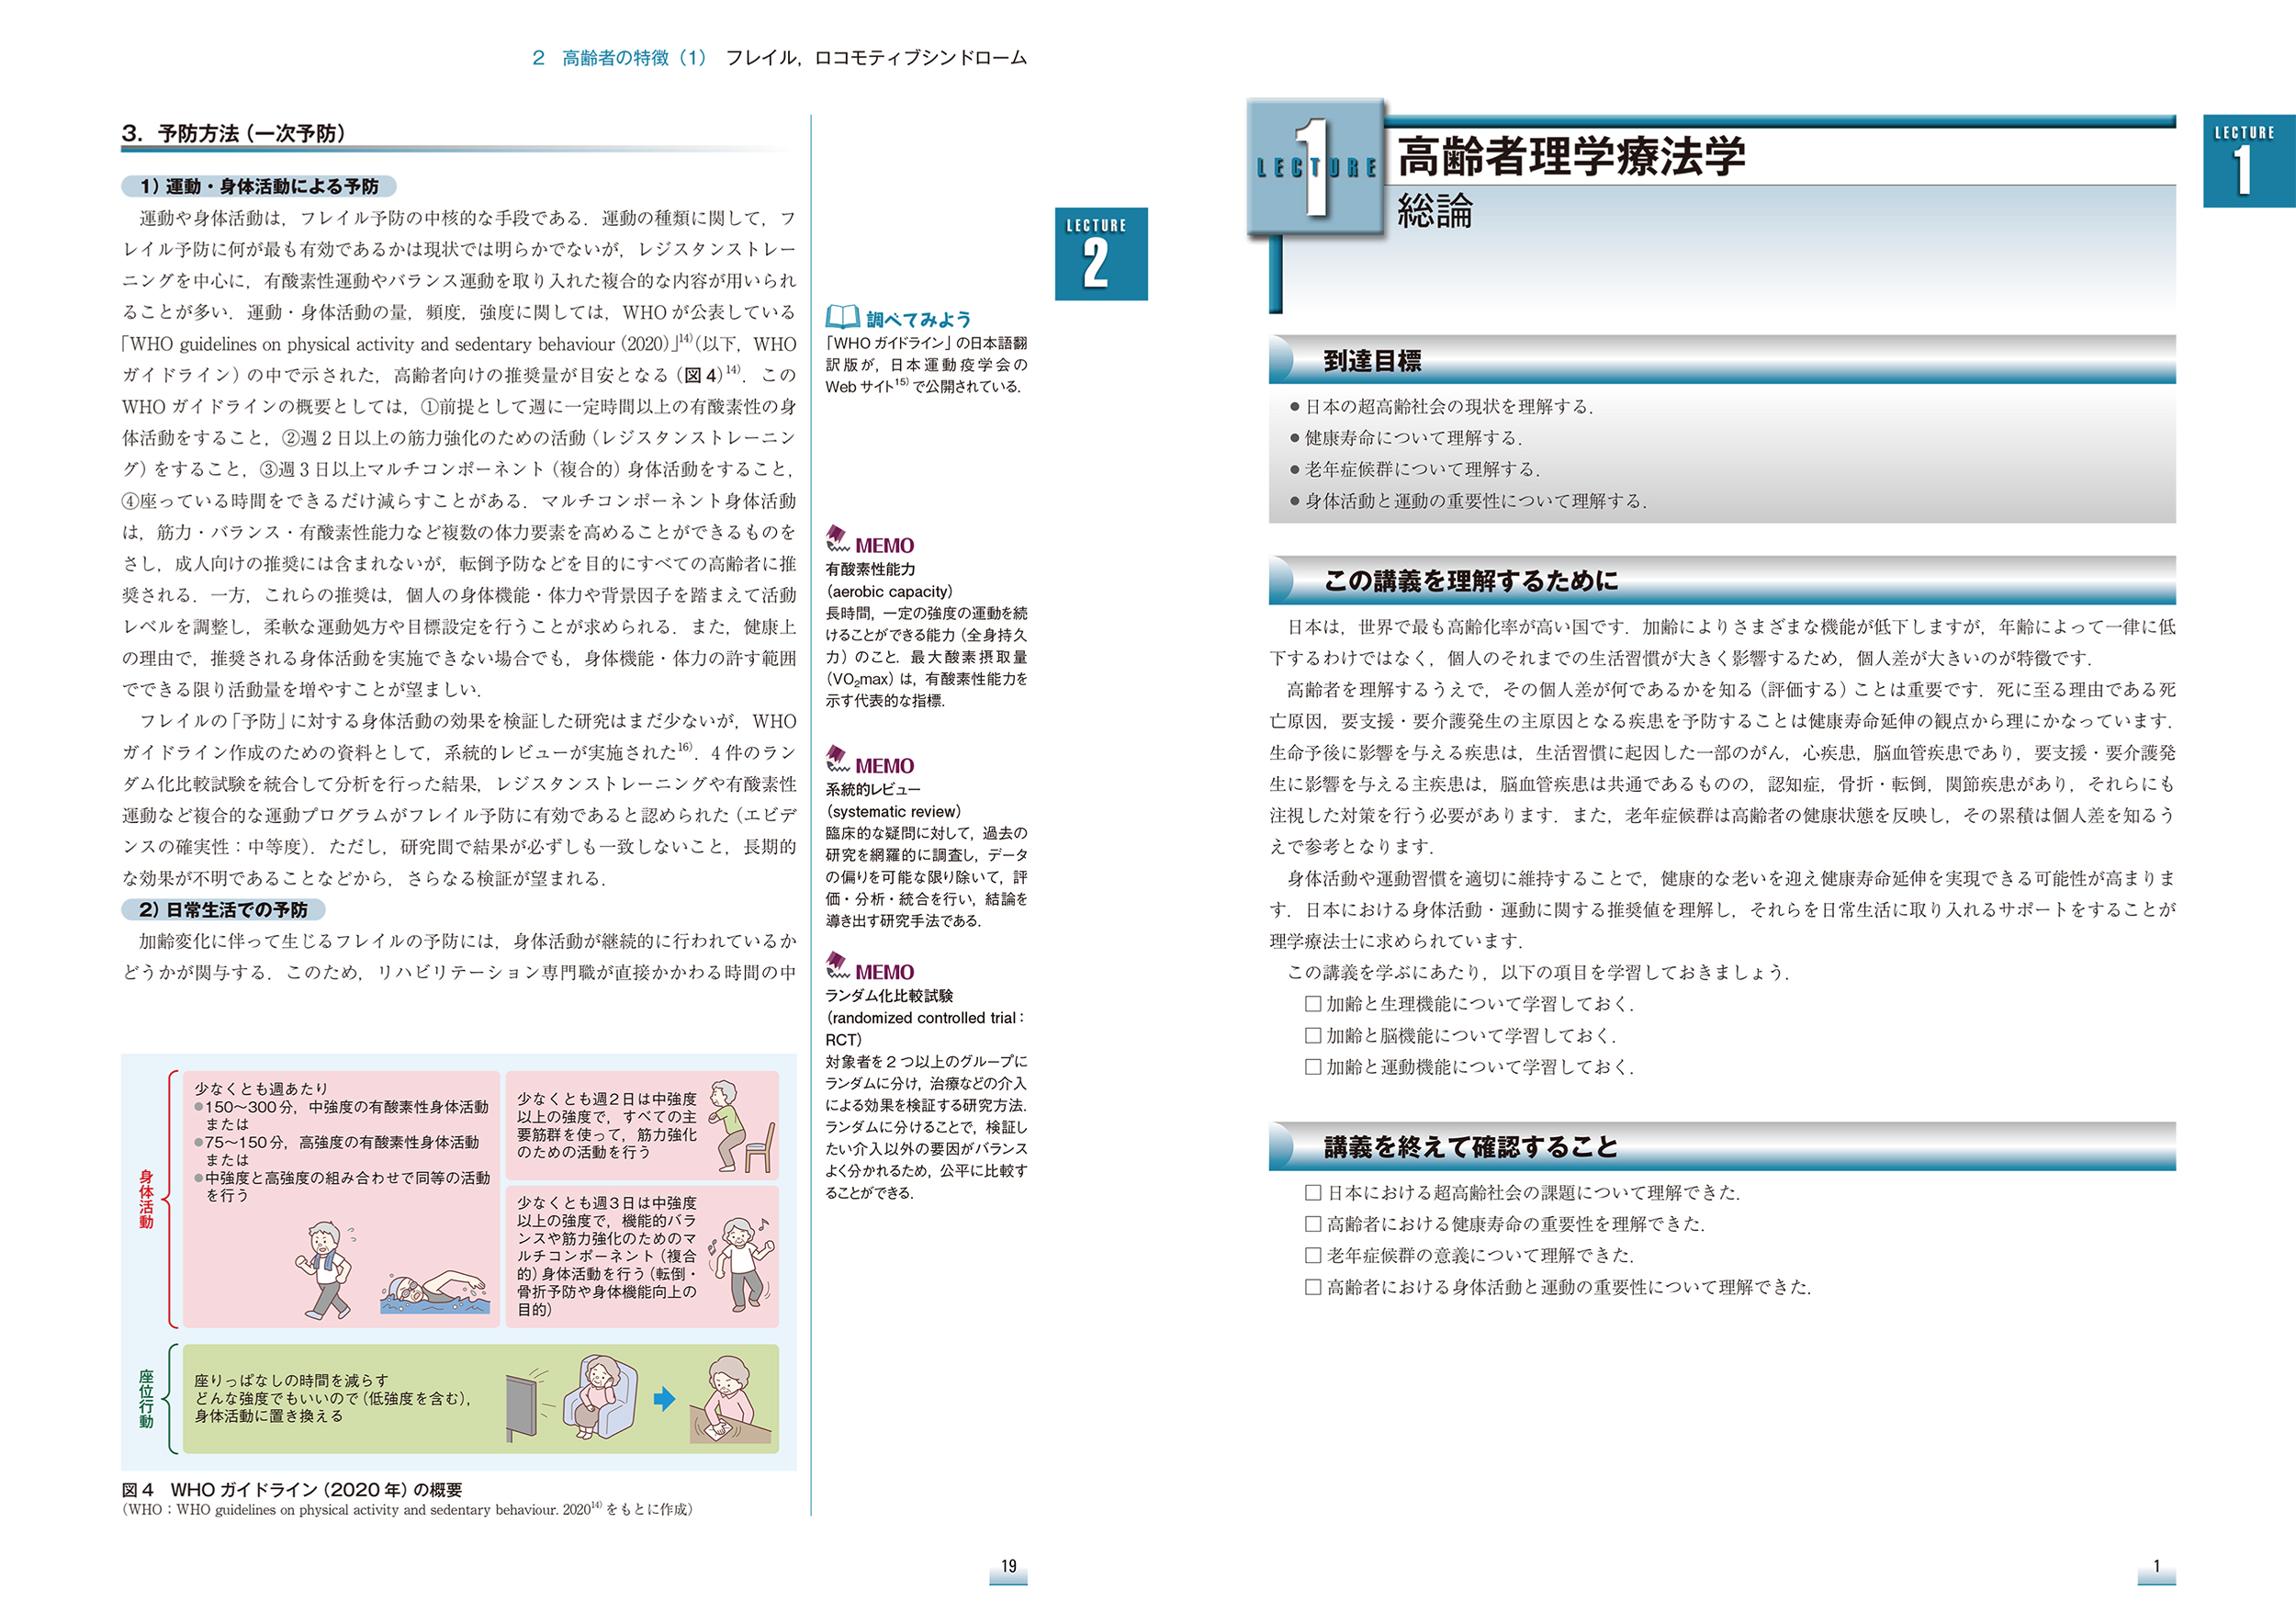The height and width of the screenshot is (1624, 2296).
Task: Click the MEMO icon above 有酸素性能力
Action: pyautogui.click(x=837, y=539)
